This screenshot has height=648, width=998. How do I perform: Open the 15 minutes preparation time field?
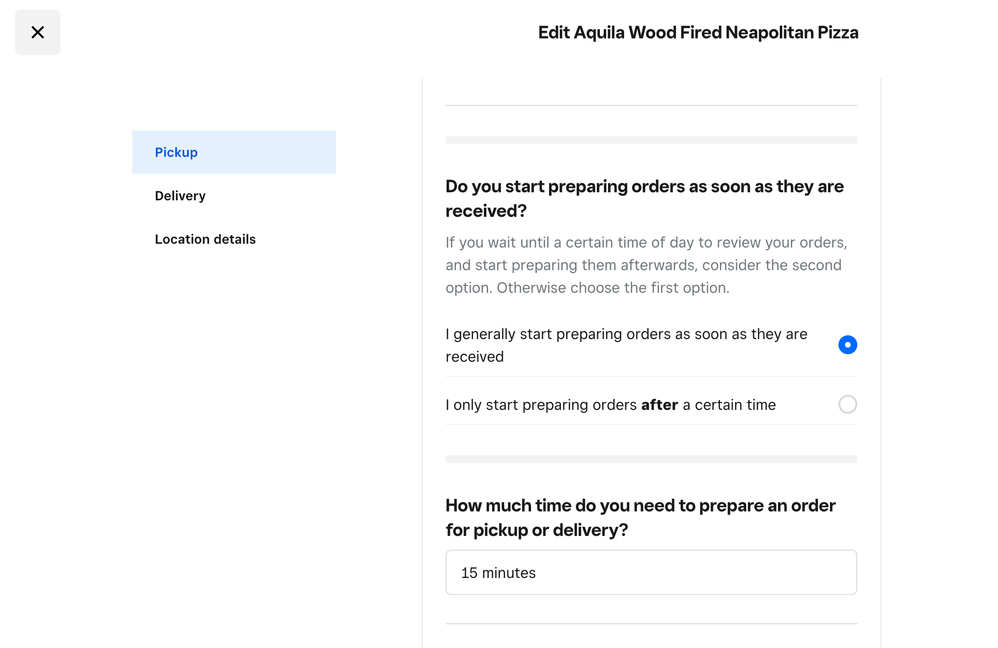pyautogui.click(x=650, y=573)
